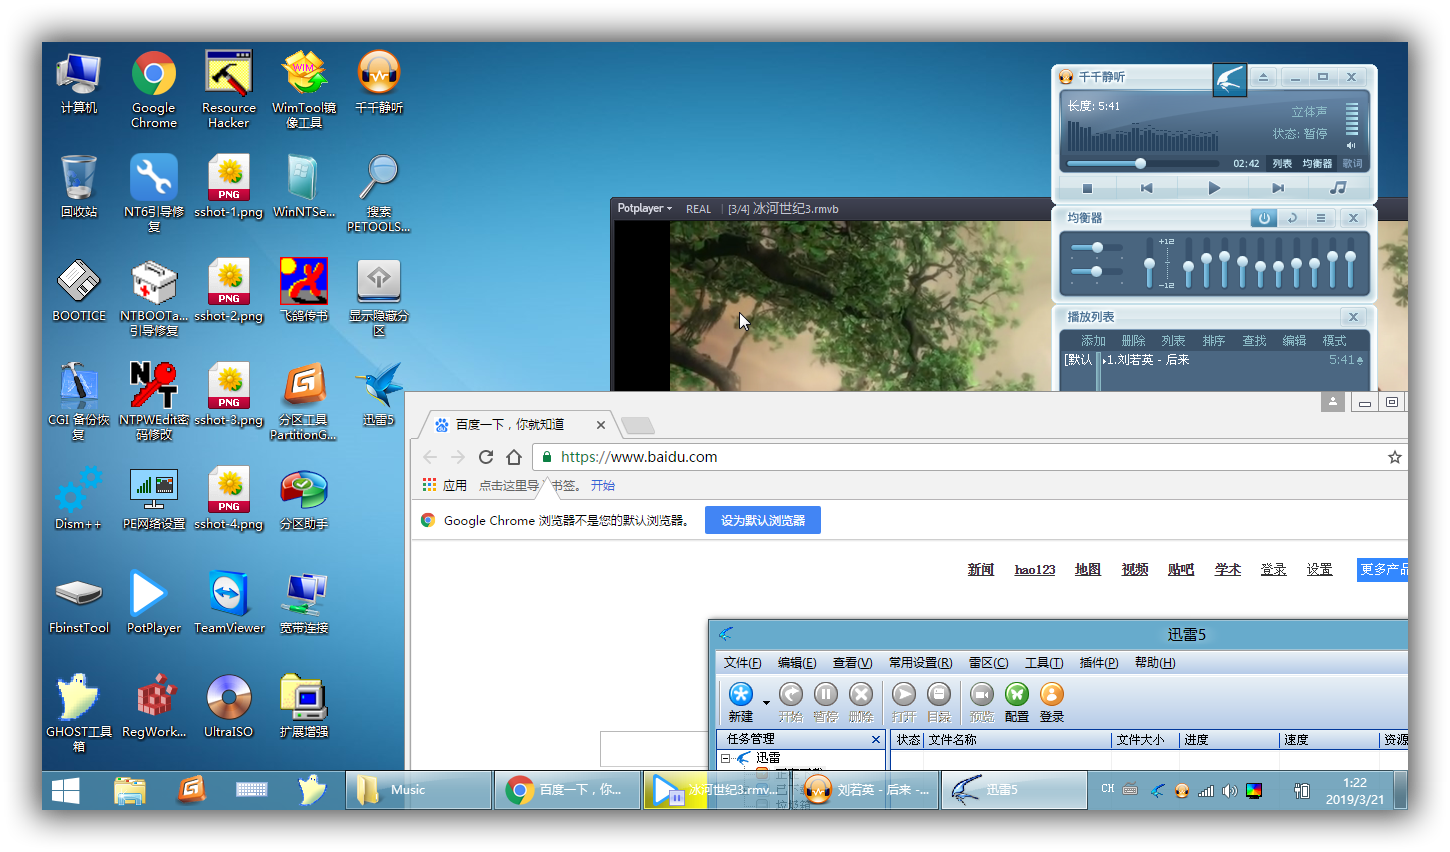Collapse the 迅雷 tree node in 任务管理

pos(726,758)
